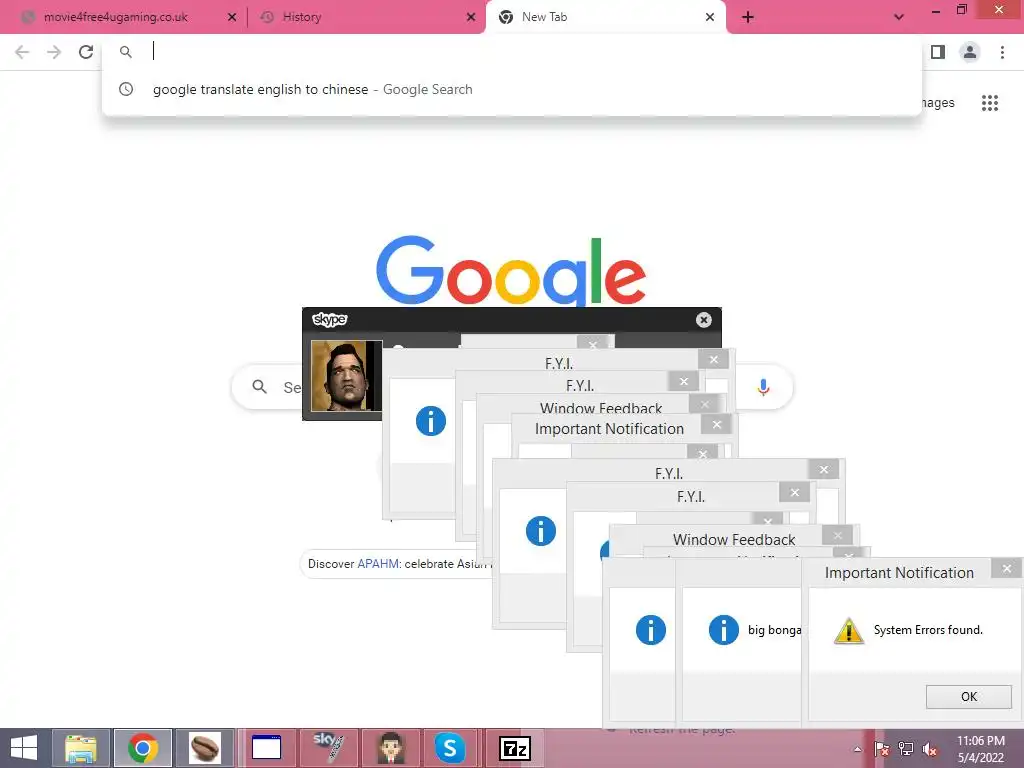Close the movie4free4ugaming.co.uk tab
Viewport: 1024px width, 768px height.
232,17
